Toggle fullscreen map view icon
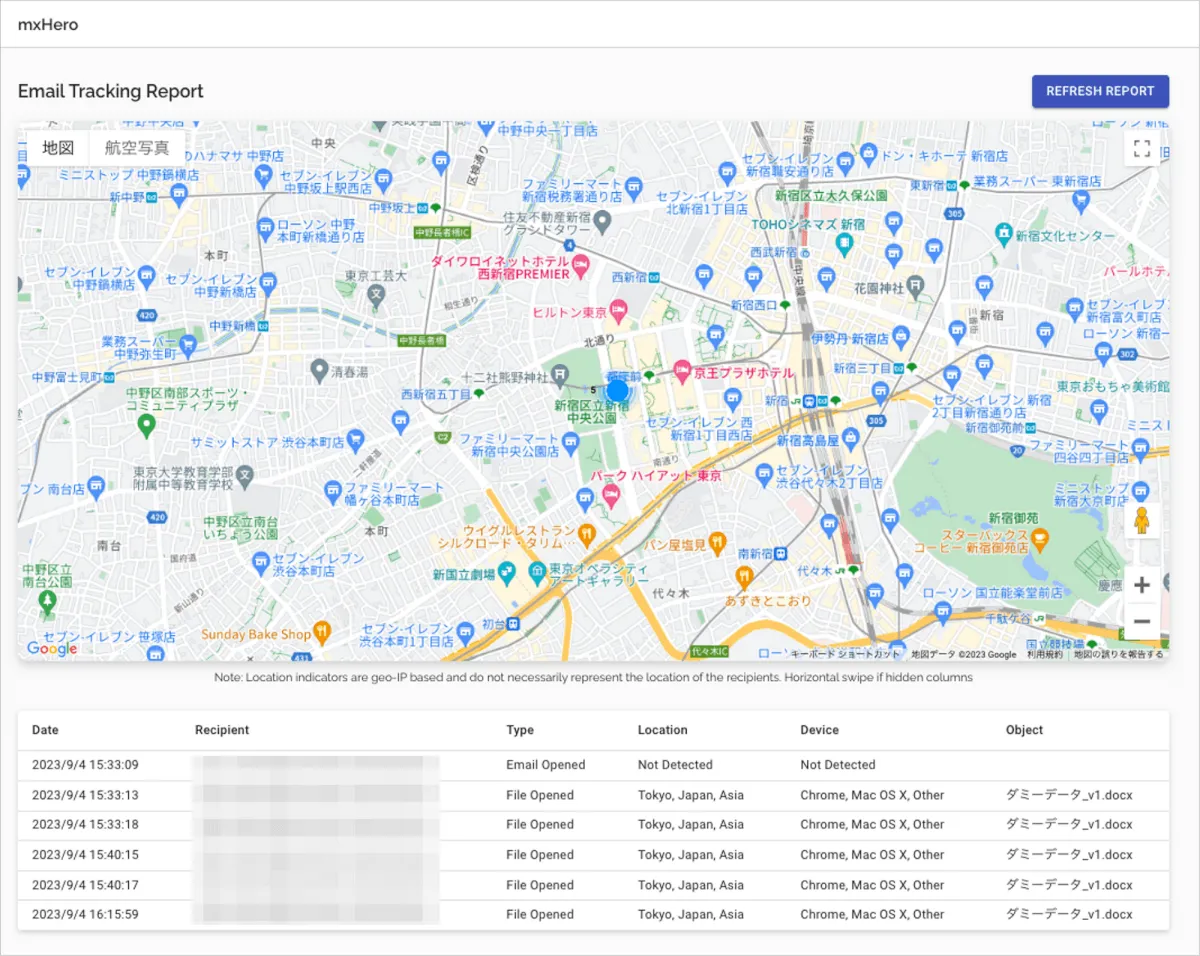The image size is (1200, 956). tap(1142, 150)
